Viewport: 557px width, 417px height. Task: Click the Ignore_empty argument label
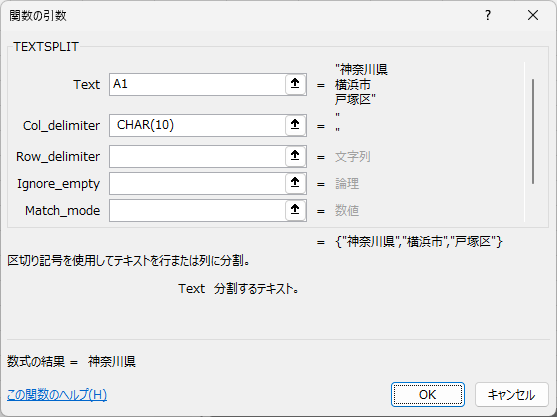tap(59, 184)
